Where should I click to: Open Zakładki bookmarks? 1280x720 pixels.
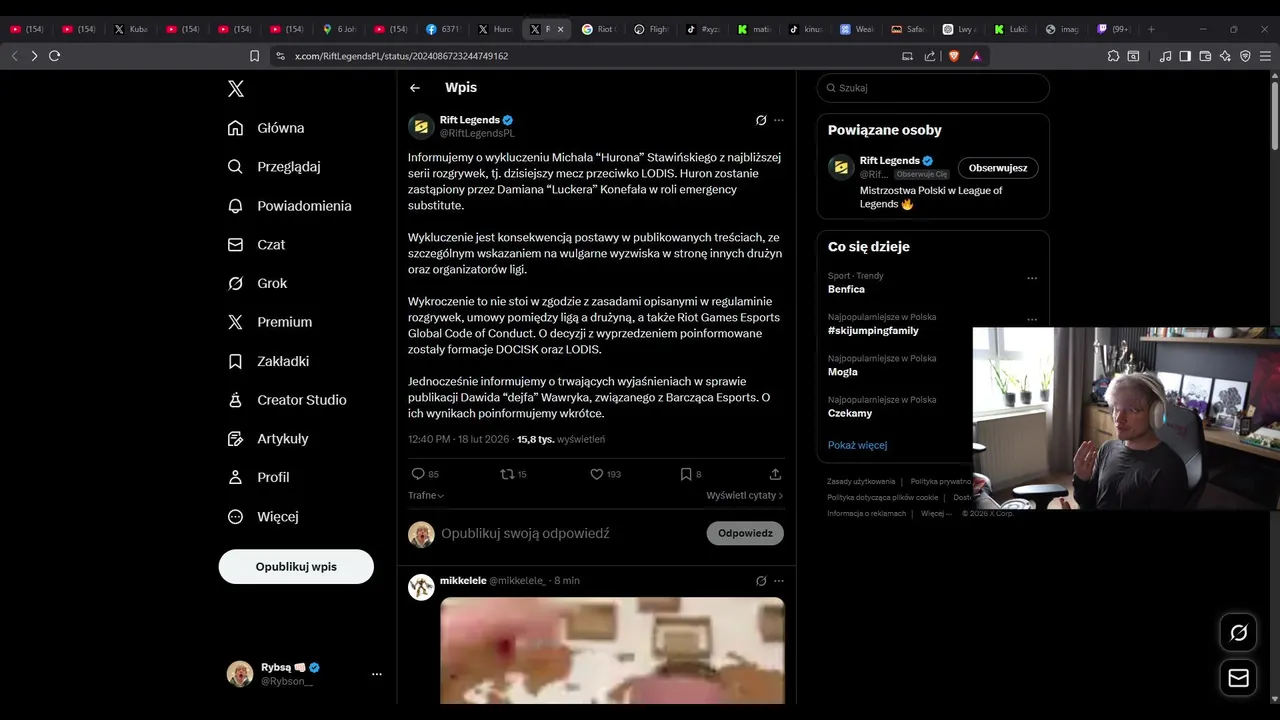268,361
